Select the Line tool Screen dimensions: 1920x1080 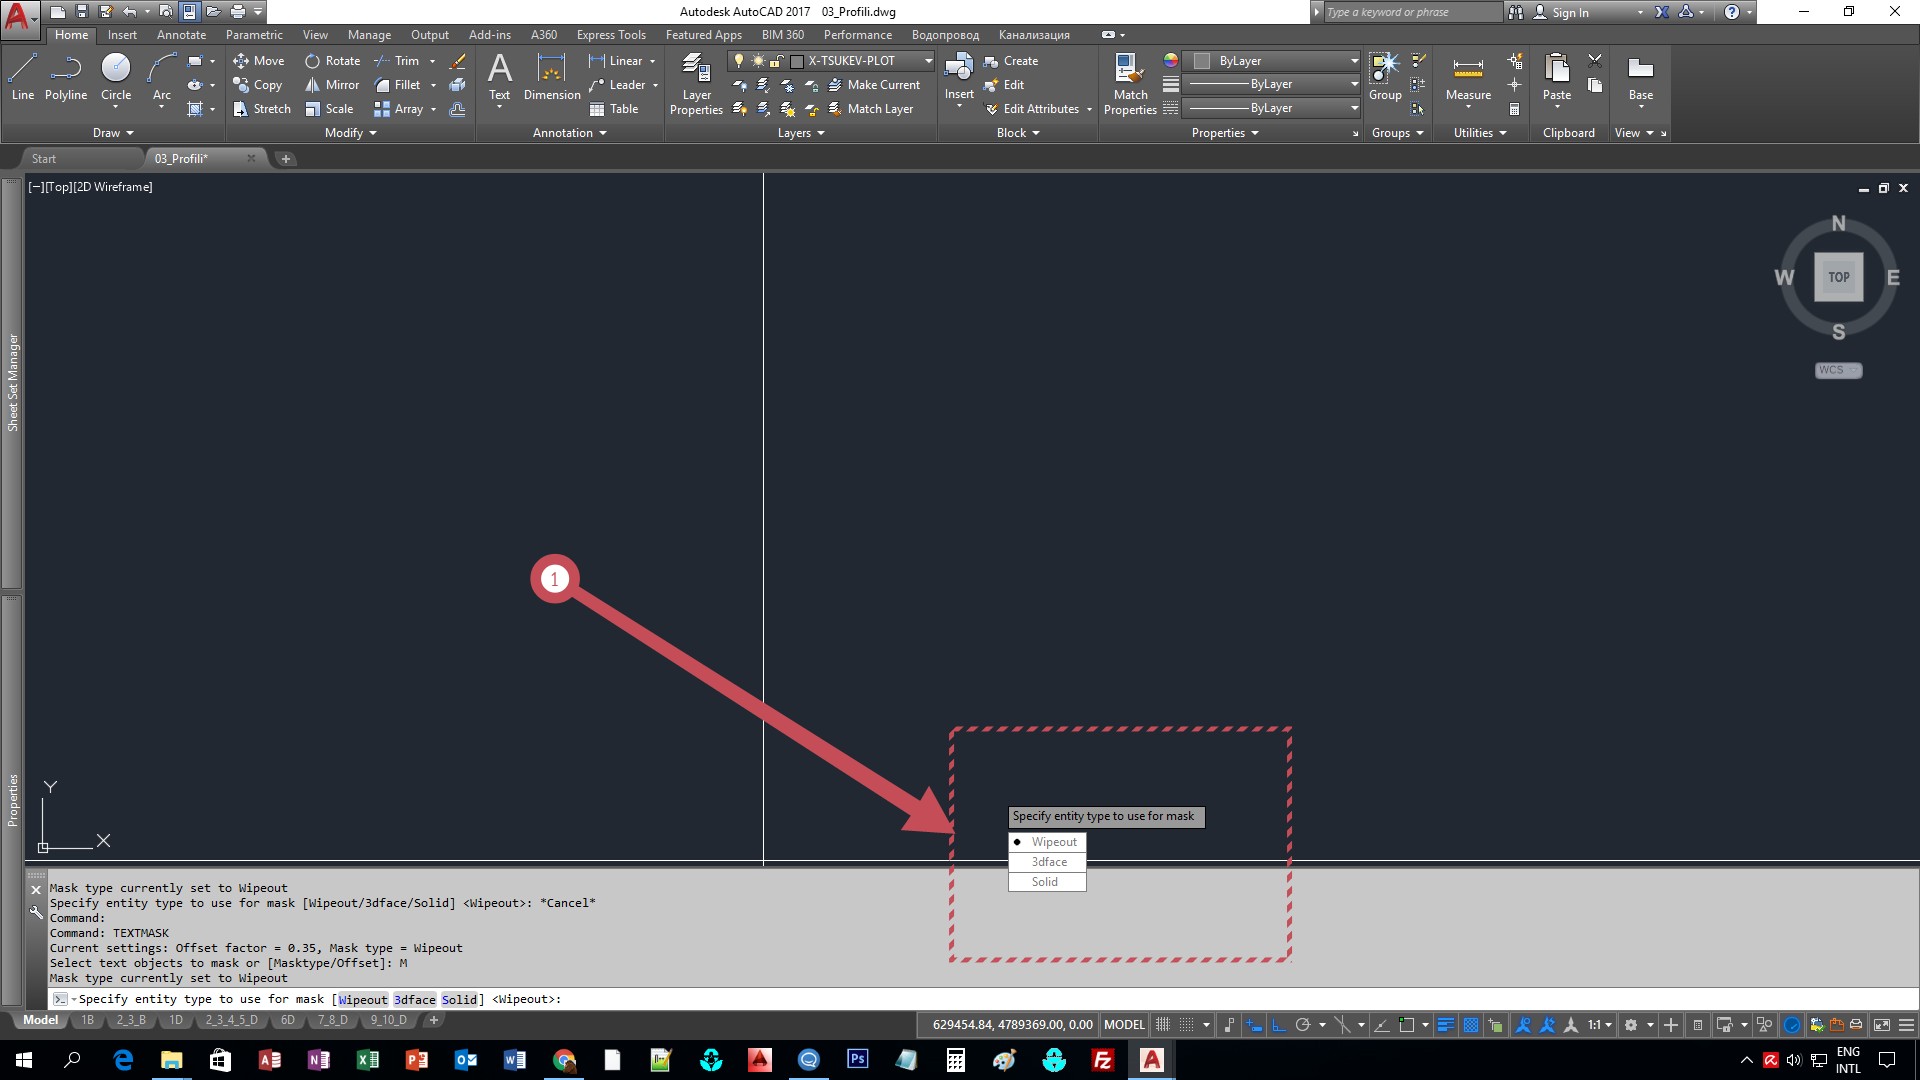23,77
